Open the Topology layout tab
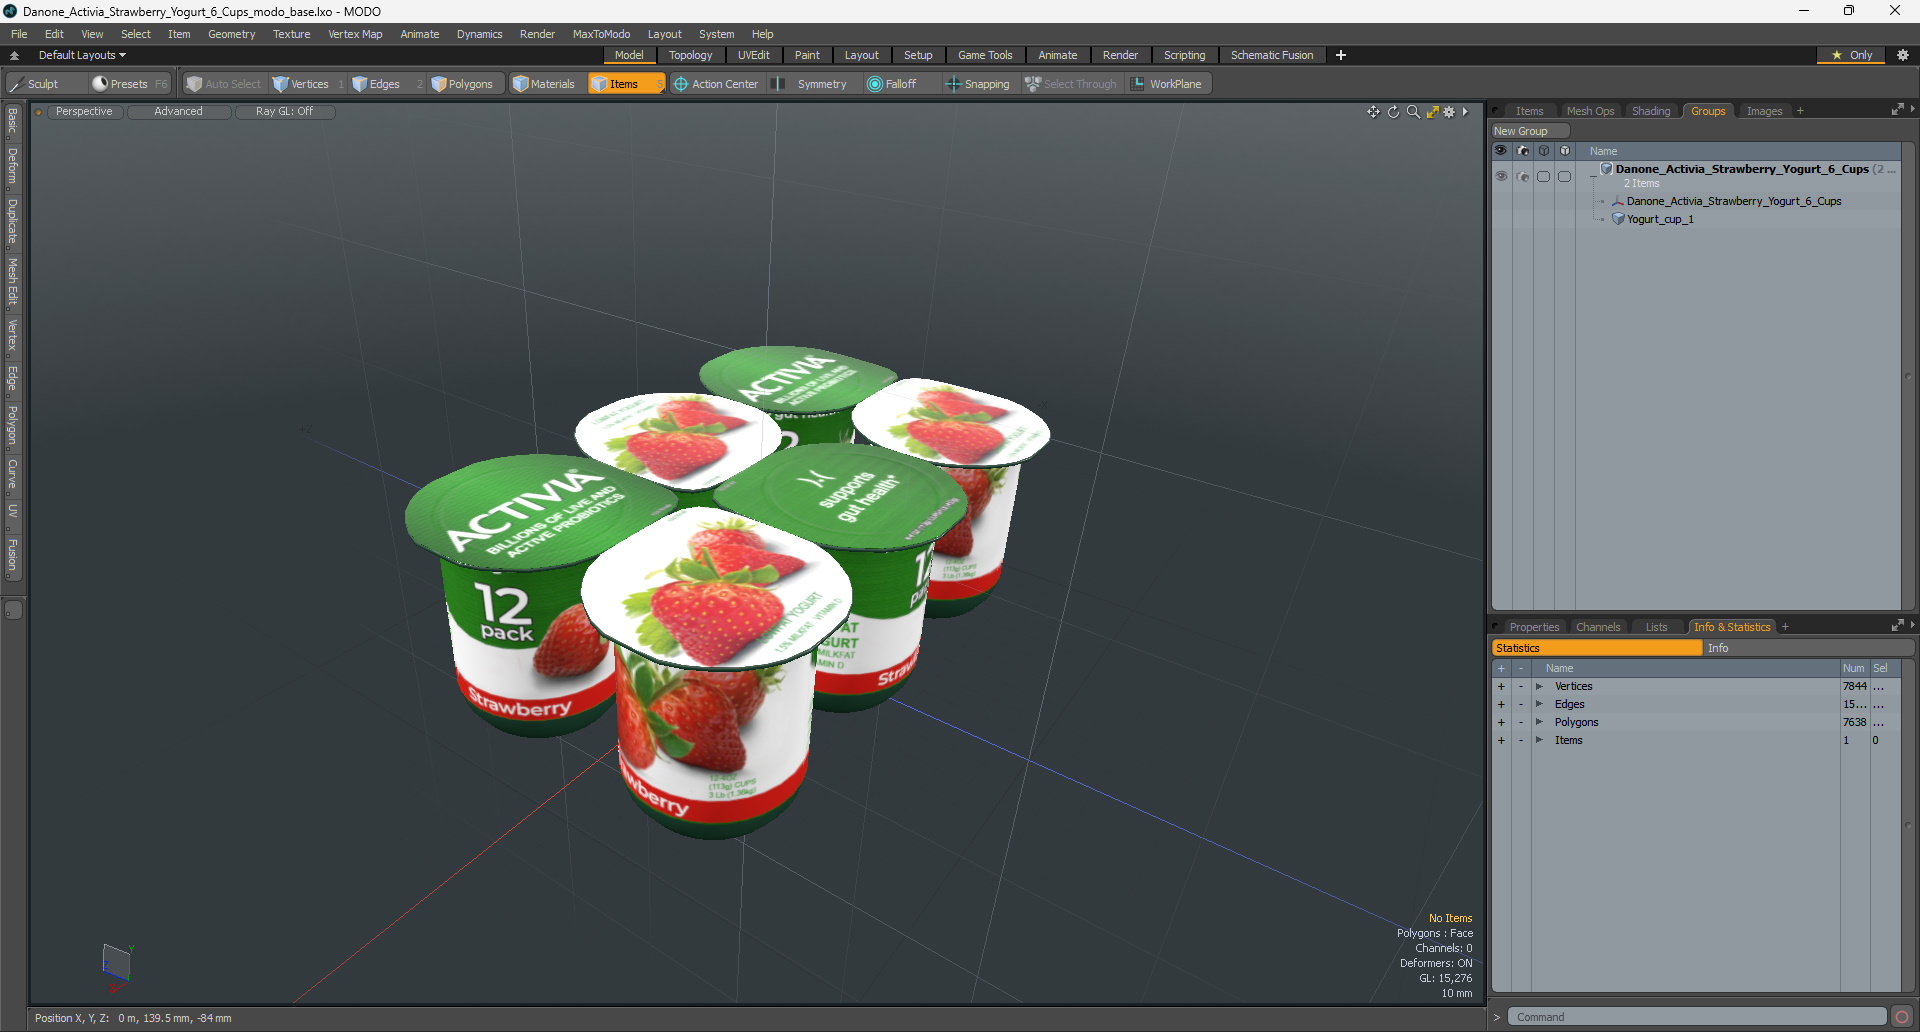Screen dimensions: 1920x1032 click(x=690, y=55)
